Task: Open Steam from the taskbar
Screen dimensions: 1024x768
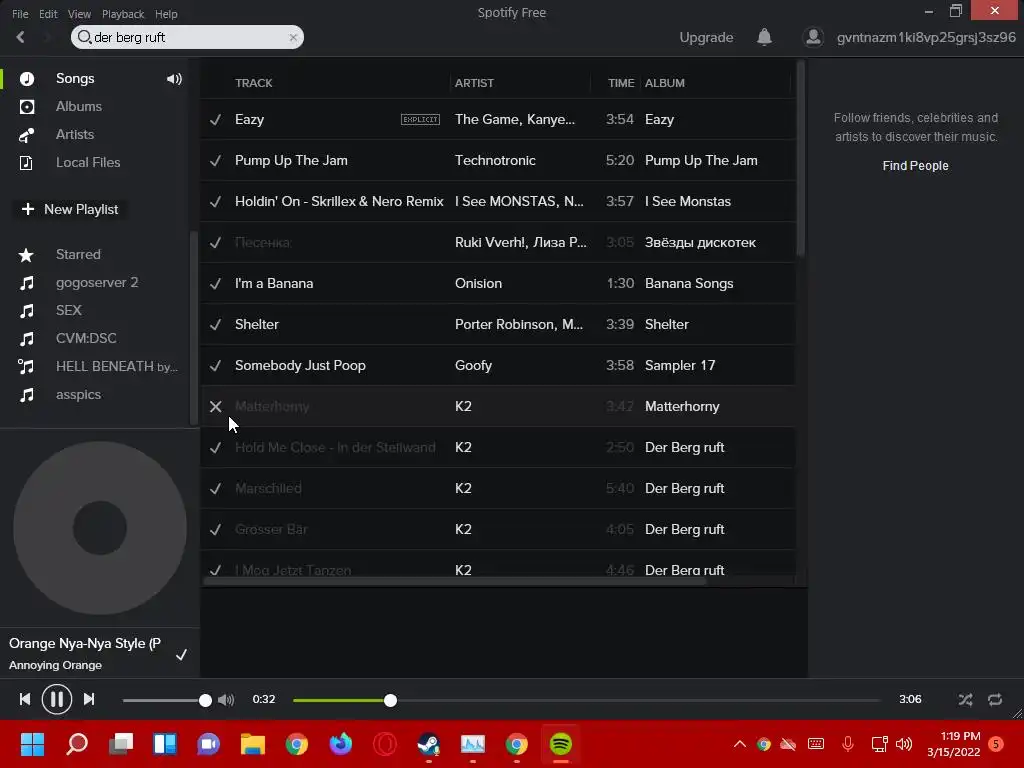Action: point(428,744)
